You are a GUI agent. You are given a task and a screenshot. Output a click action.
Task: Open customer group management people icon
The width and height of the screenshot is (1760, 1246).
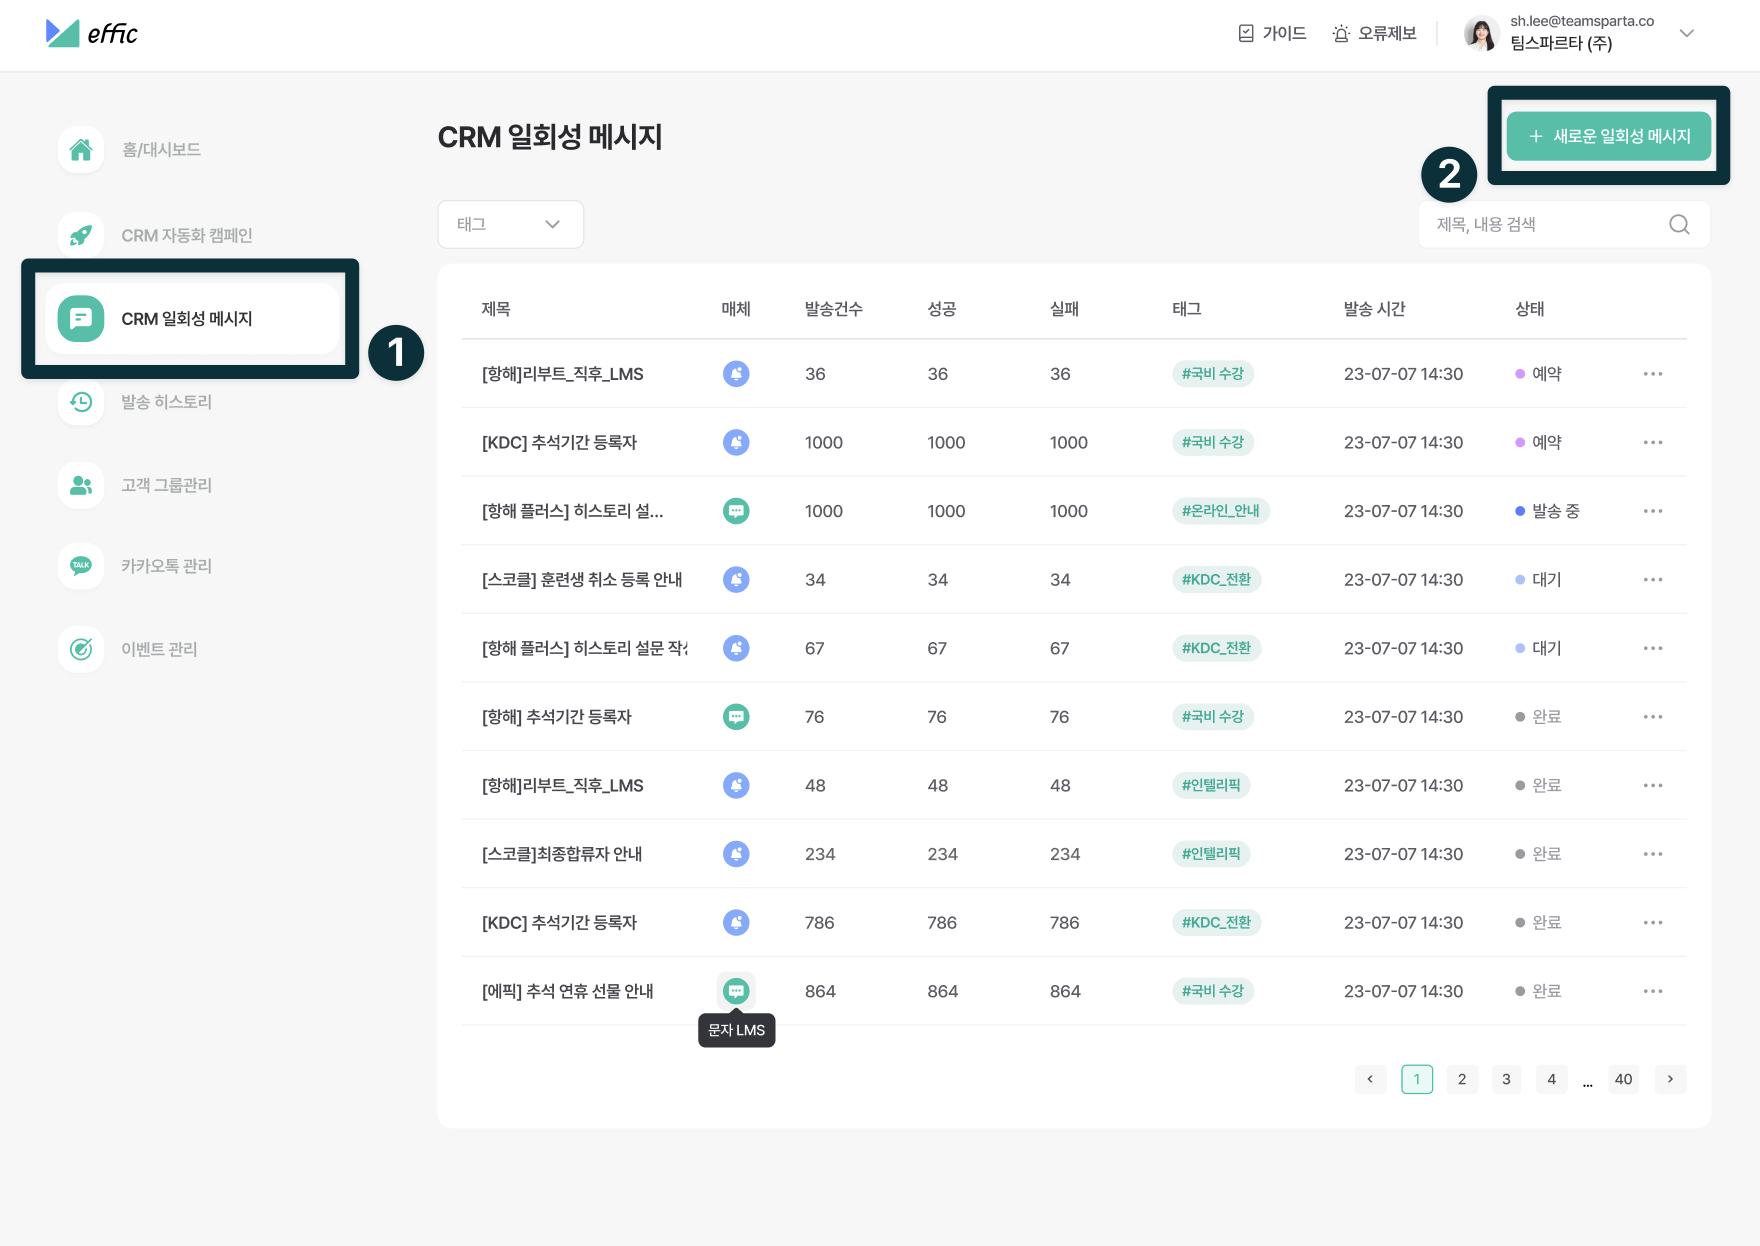point(81,485)
